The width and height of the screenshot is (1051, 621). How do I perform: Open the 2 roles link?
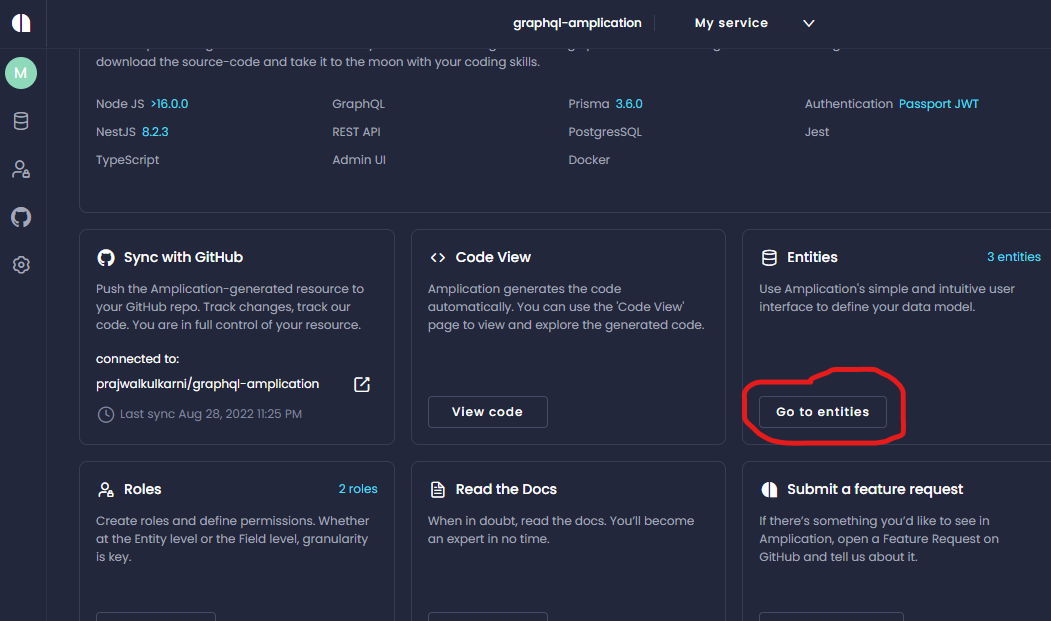(357, 489)
